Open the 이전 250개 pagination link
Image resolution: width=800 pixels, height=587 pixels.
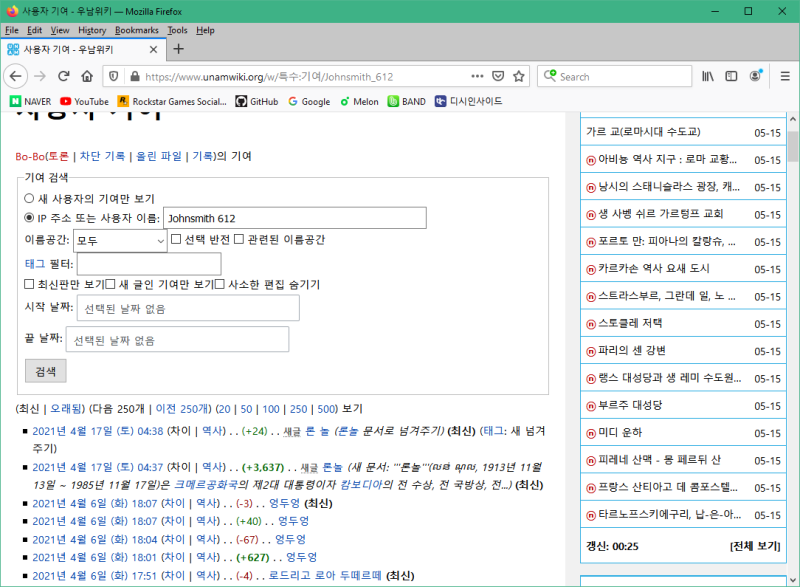[x=182, y=409]
